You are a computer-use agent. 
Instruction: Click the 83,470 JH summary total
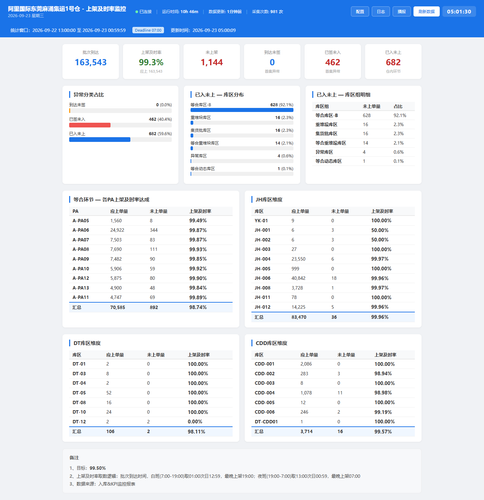click(299, 317)
